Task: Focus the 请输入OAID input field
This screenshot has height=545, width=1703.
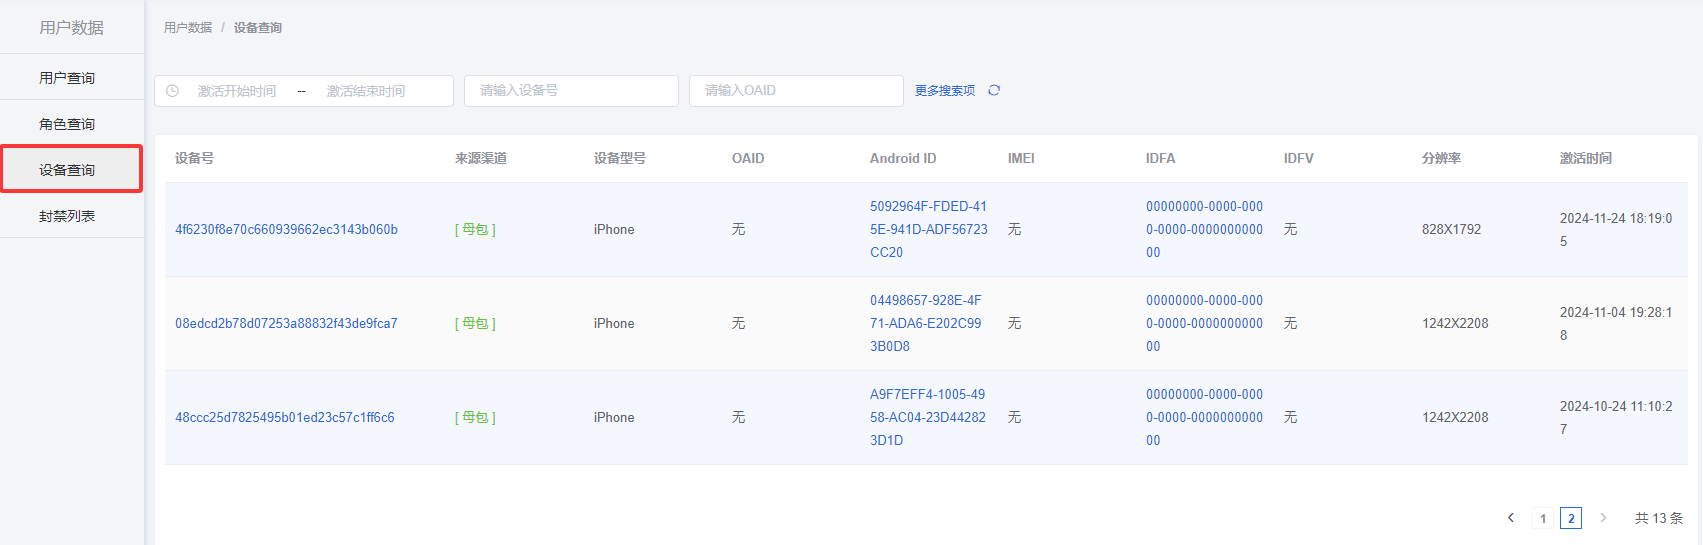Action: 796,91
